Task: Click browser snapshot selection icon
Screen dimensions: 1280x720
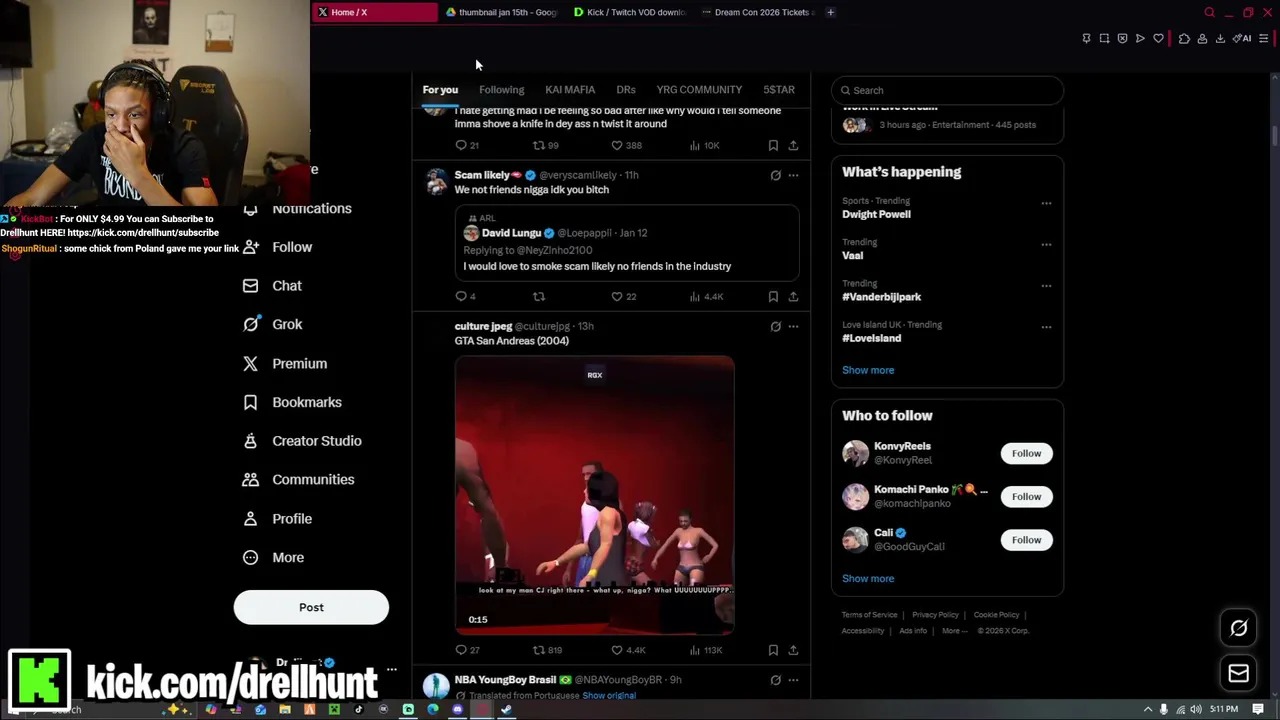Action: [1104, 39]
